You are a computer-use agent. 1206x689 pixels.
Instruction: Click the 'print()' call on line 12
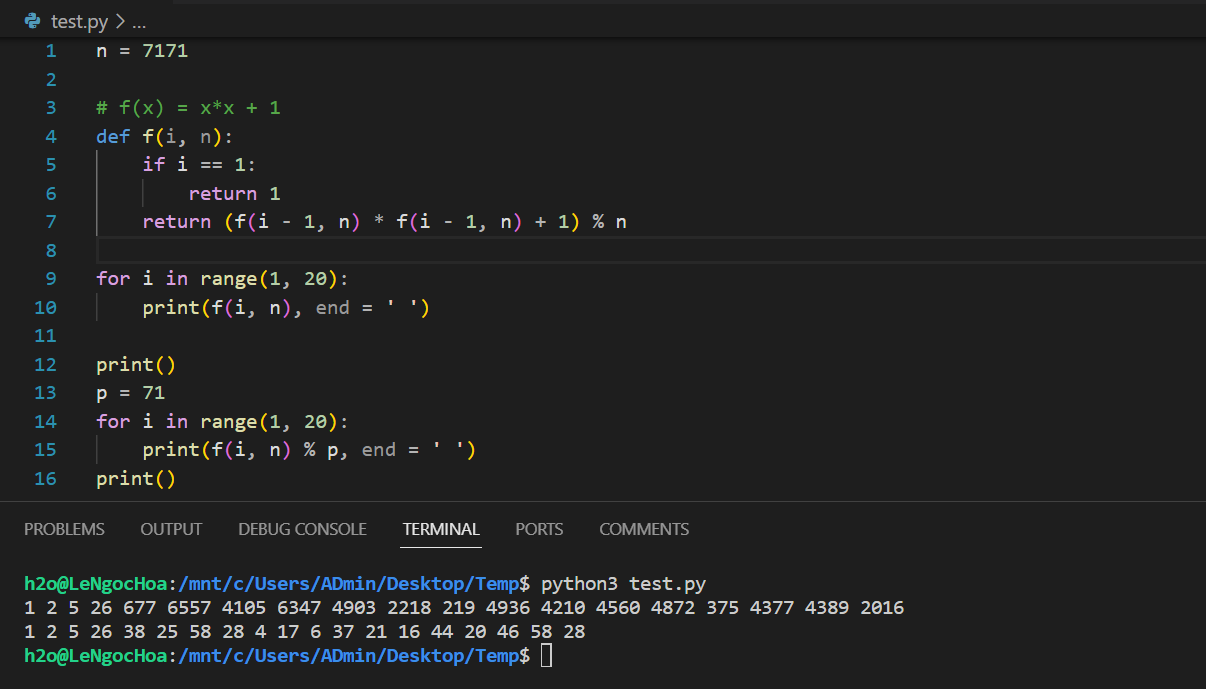point(136,364)
